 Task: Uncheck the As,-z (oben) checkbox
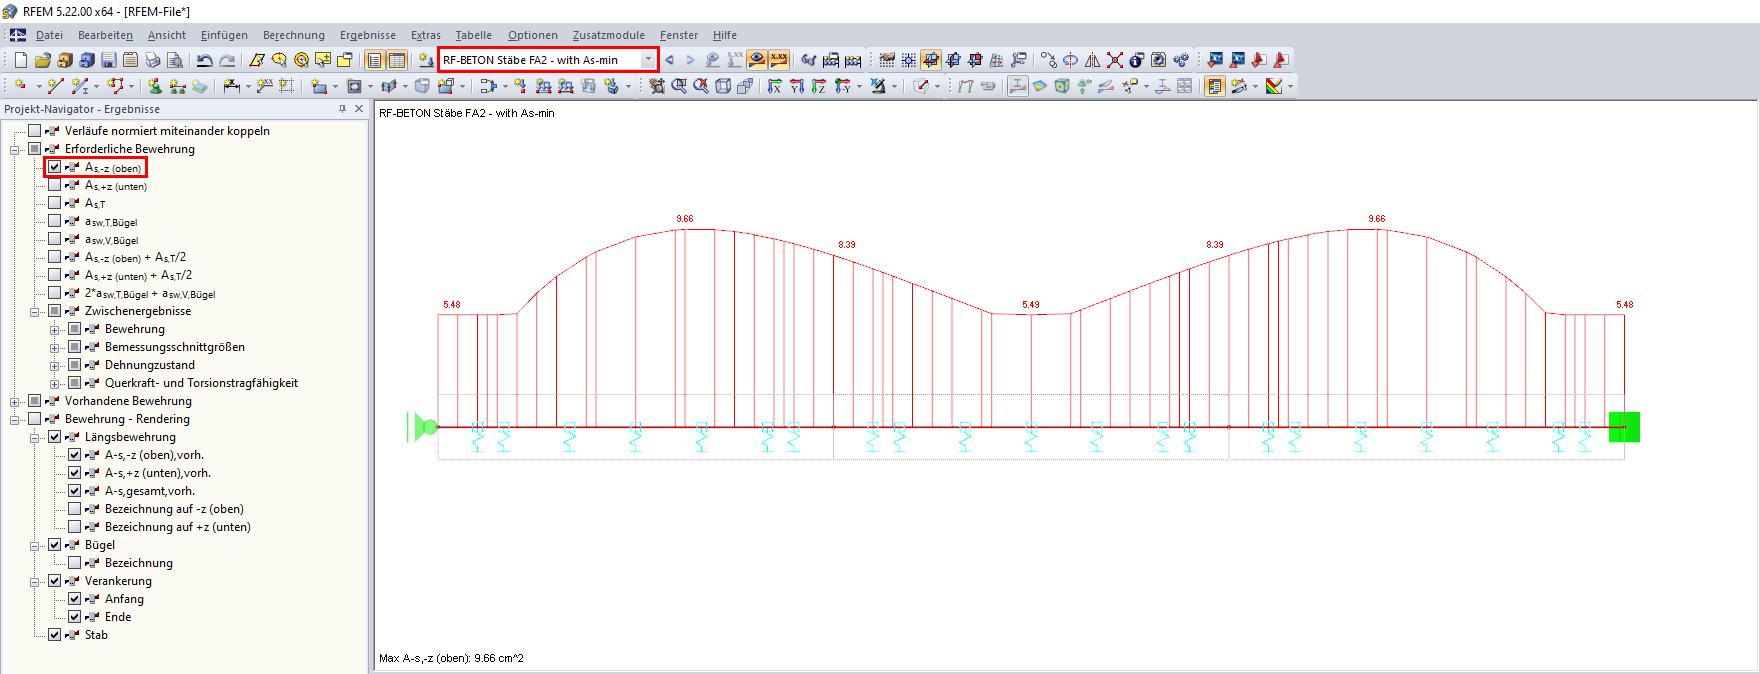(x=55, y=167)
